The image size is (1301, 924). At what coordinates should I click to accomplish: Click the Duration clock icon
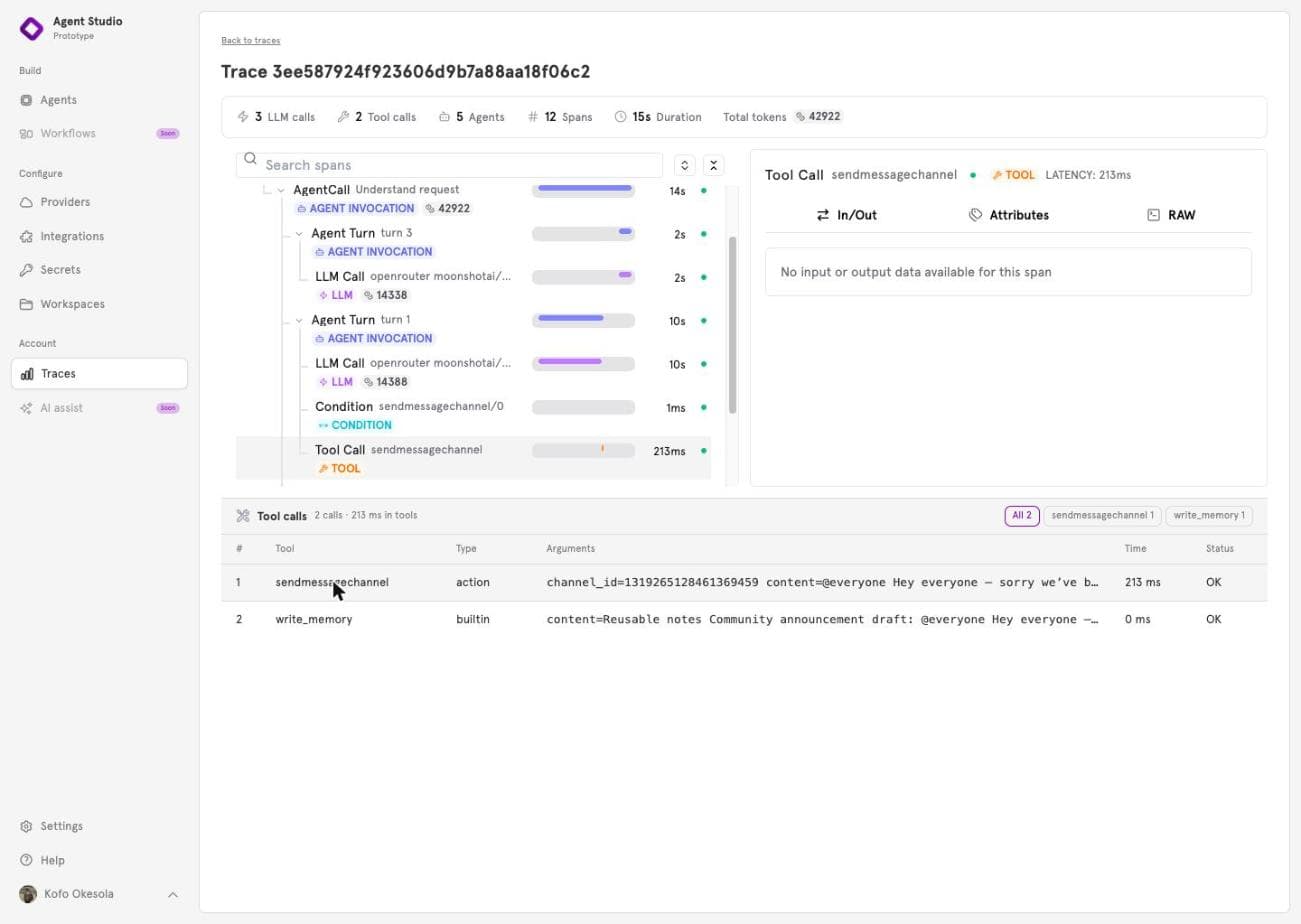point(620,117)
